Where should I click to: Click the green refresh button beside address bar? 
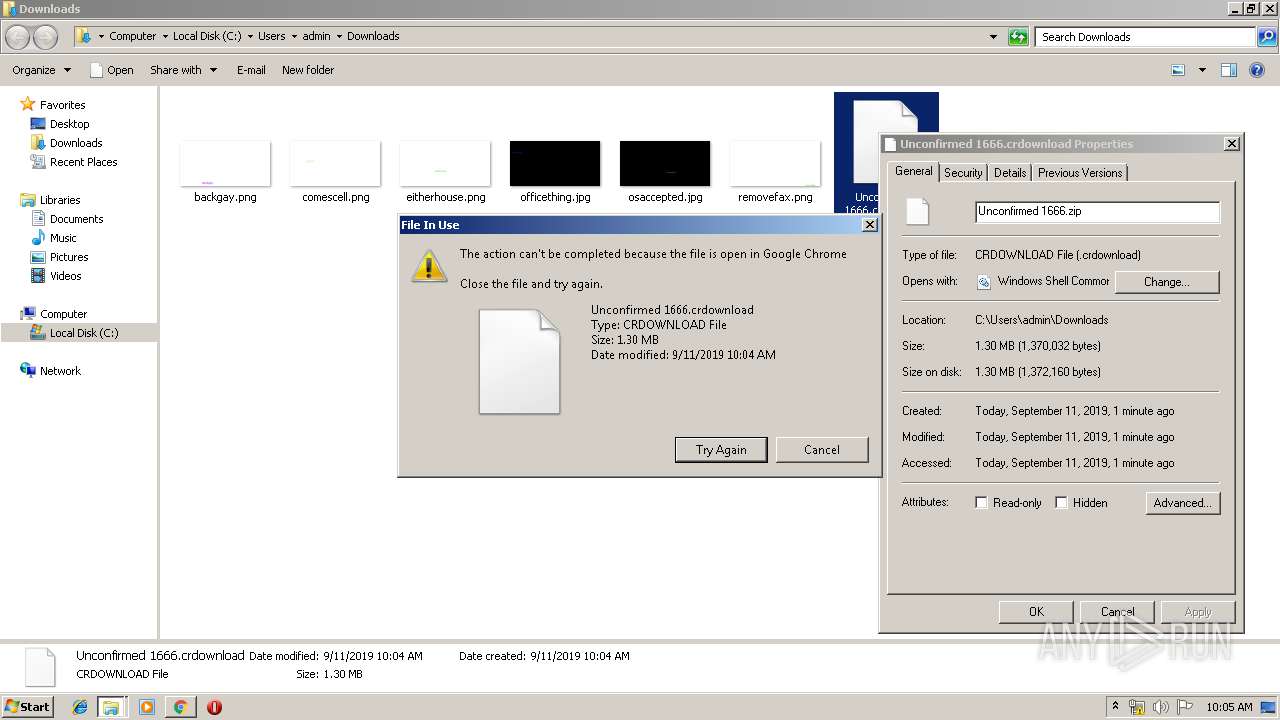pos(1018,37)
